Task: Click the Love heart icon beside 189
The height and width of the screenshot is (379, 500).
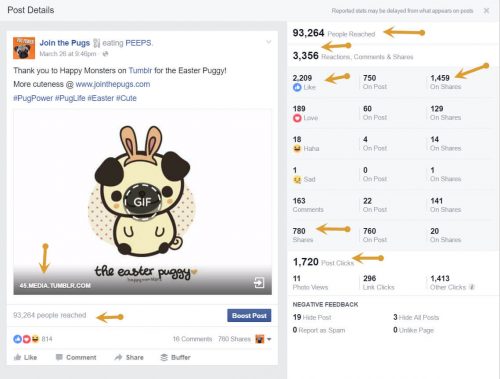Action: 297,118
